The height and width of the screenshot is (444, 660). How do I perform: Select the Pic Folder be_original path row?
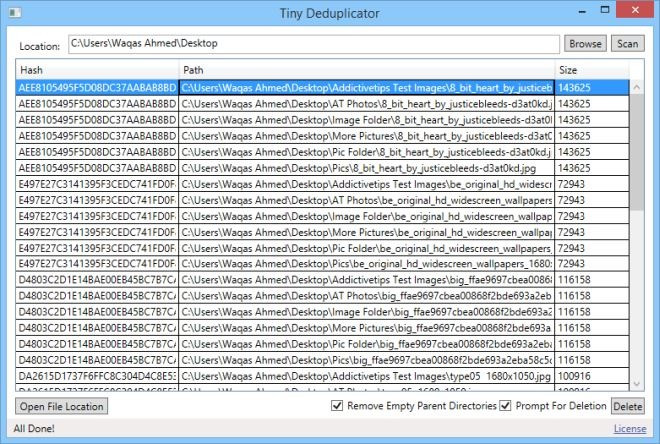(367, 248)
